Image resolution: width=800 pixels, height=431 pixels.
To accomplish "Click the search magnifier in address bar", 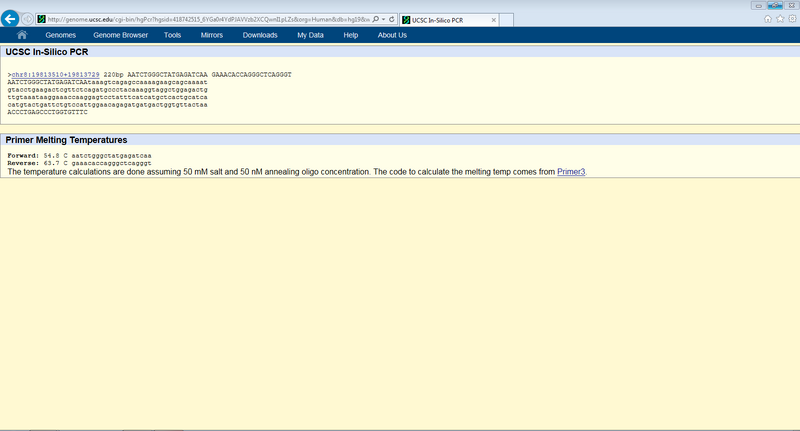I will (373, 19).
